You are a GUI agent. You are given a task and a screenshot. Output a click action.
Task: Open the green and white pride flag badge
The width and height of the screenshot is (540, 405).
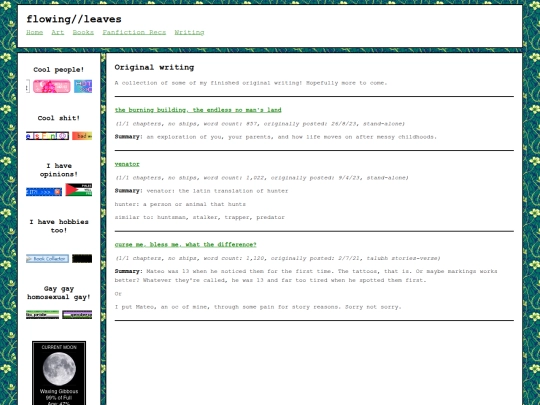[42, 315]
